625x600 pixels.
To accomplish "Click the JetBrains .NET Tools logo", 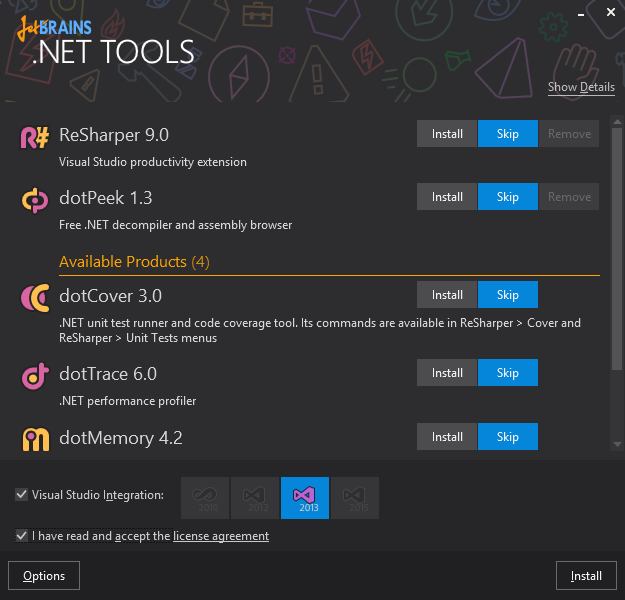I will pyautogui.click(x=106, y=42).
